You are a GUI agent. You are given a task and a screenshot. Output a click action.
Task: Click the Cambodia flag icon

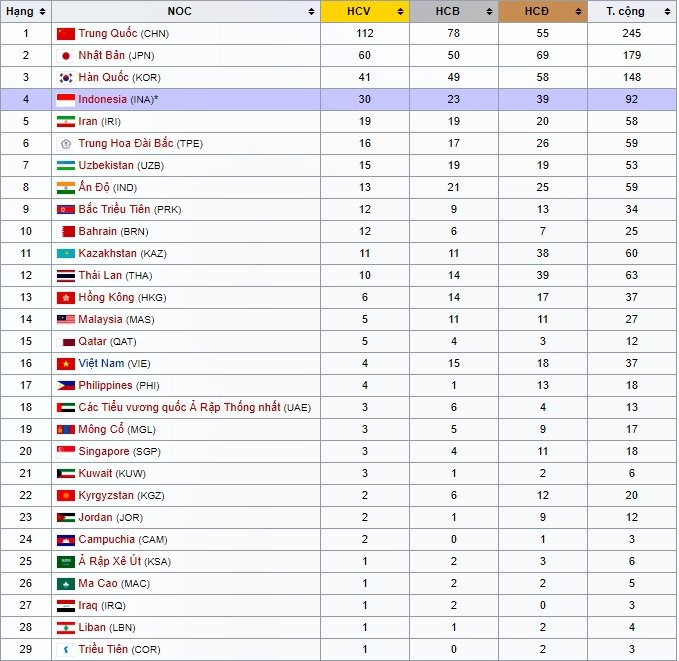66,540
